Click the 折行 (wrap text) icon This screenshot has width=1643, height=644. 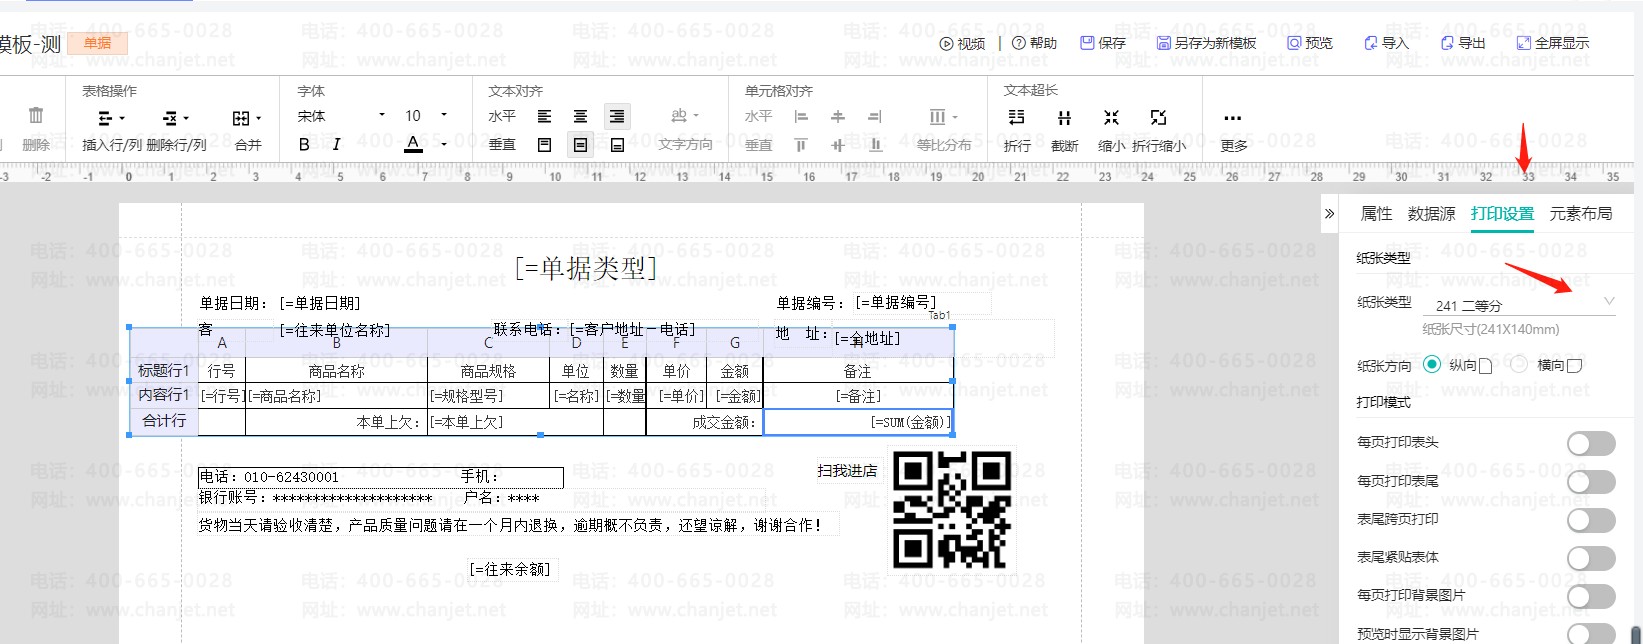[1016, 118]
